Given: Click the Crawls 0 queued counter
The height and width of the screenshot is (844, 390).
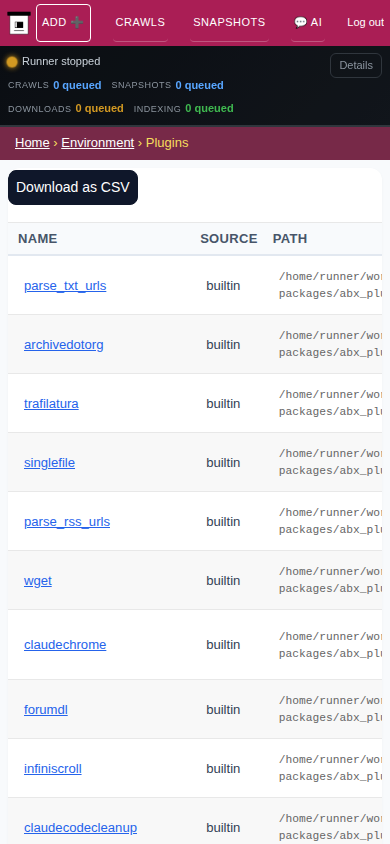Looking at the screenshot, I should coord(55,86).
